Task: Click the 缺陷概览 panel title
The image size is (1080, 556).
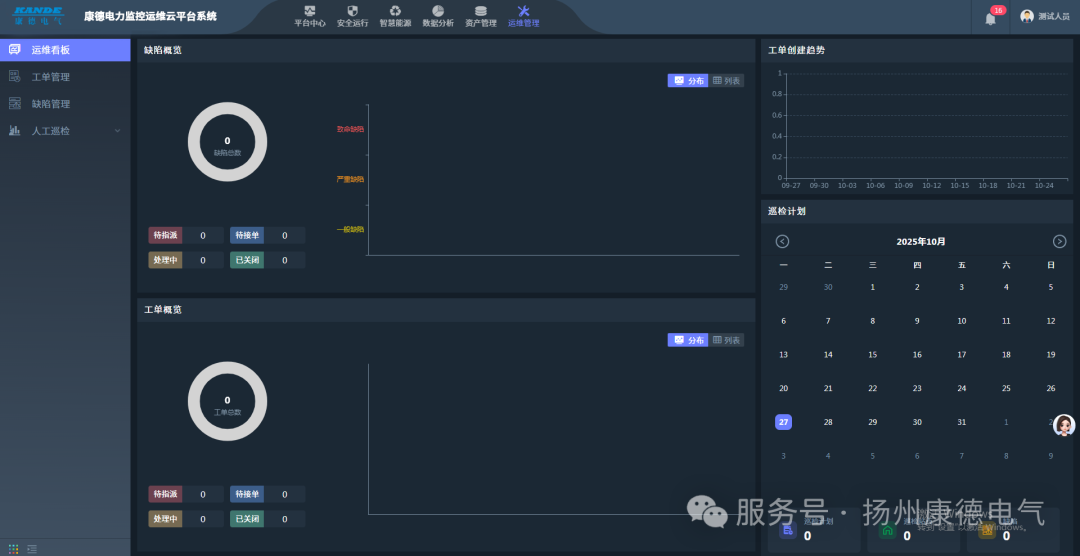Action: [163, 50]
